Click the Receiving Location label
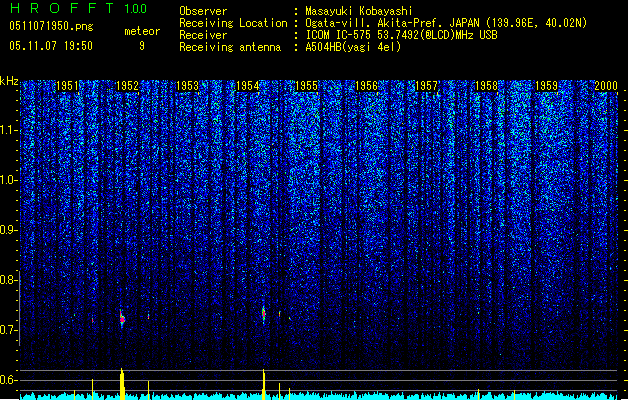Image resolution: width=629 pixels, height=400 pixels. (233, 23)
